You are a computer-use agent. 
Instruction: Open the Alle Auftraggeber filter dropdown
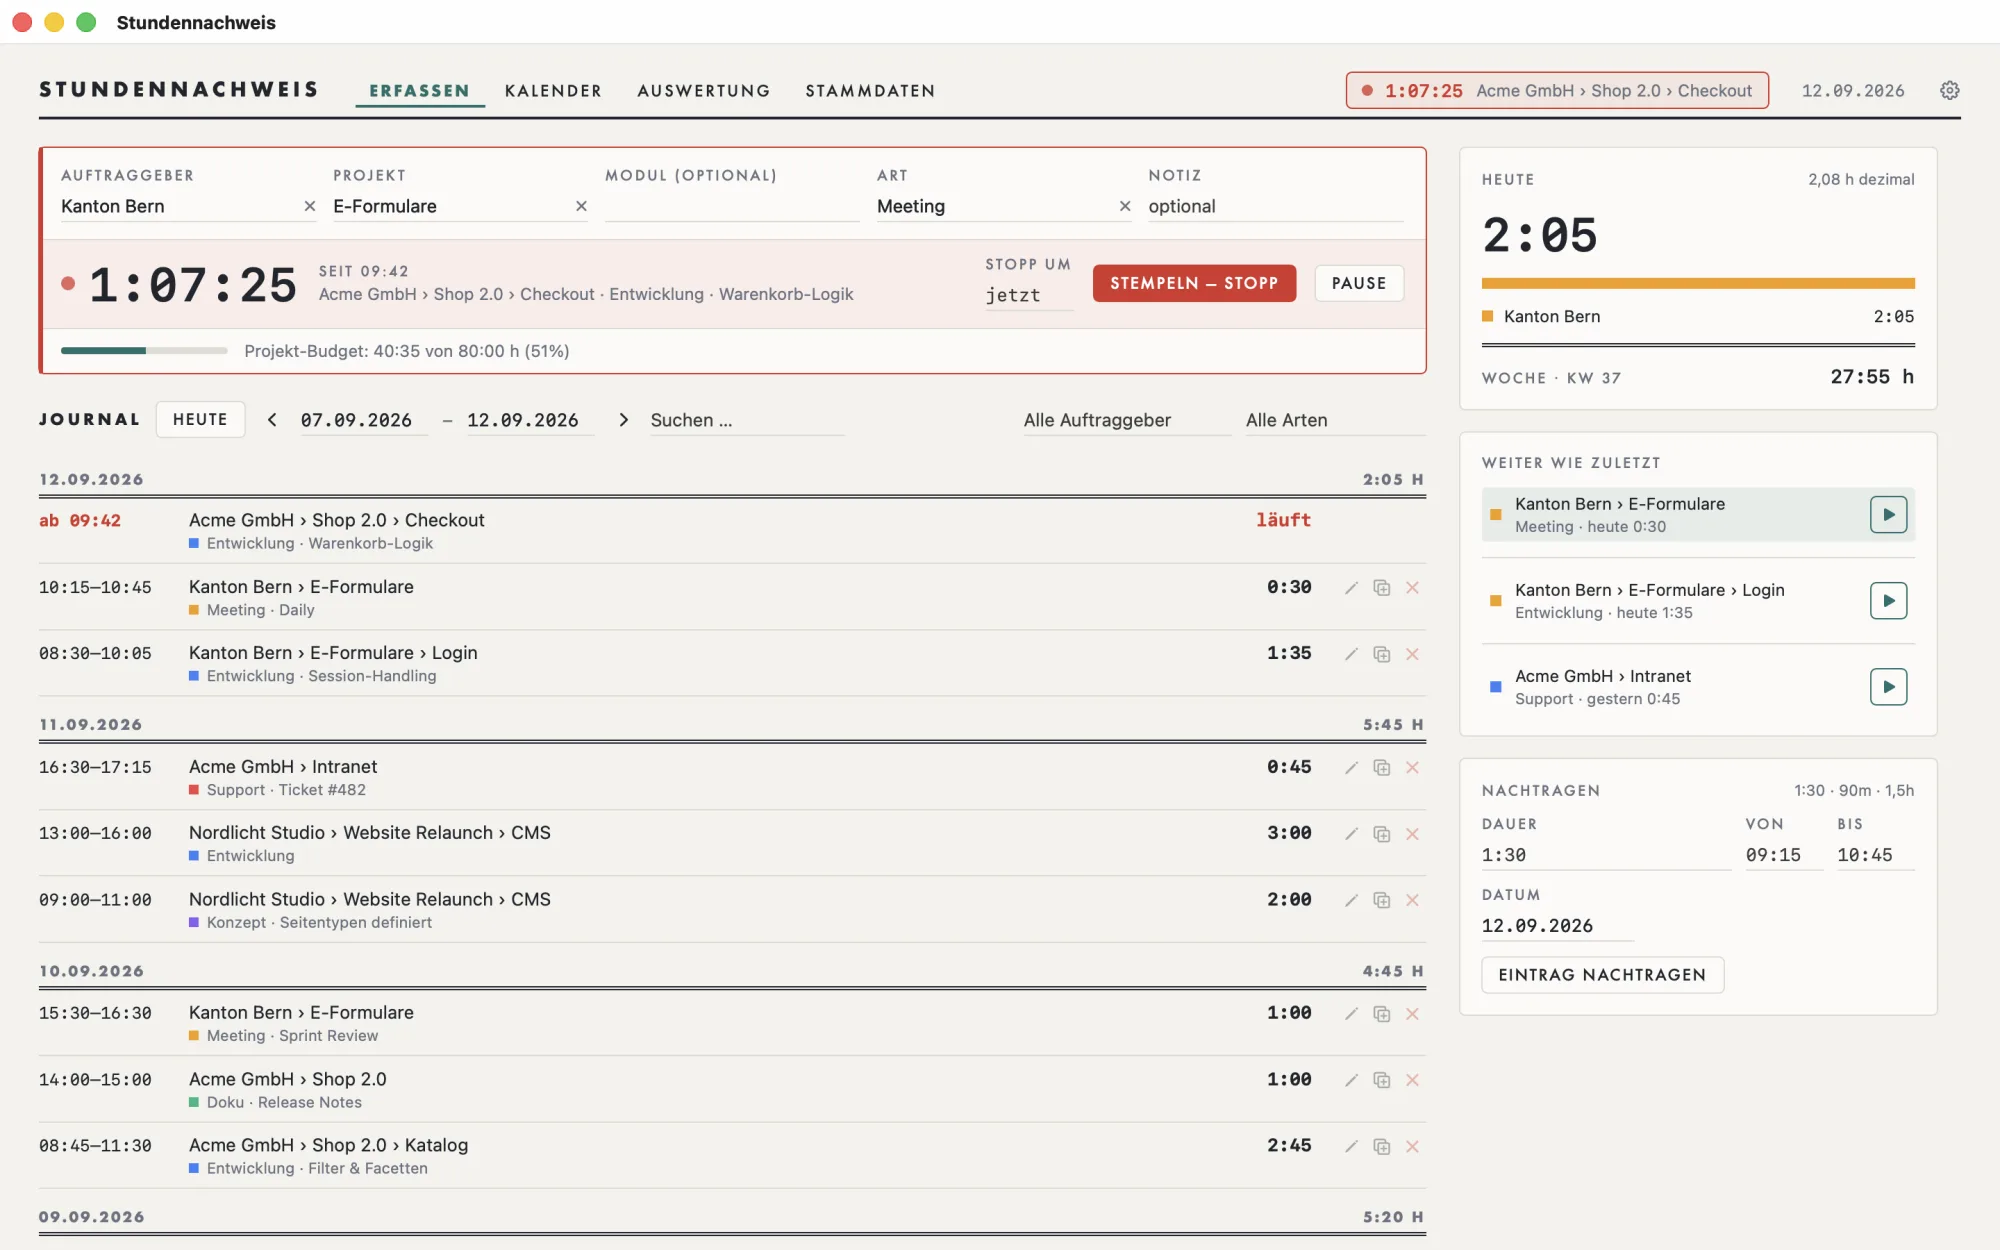click(x=1127, y=420)
